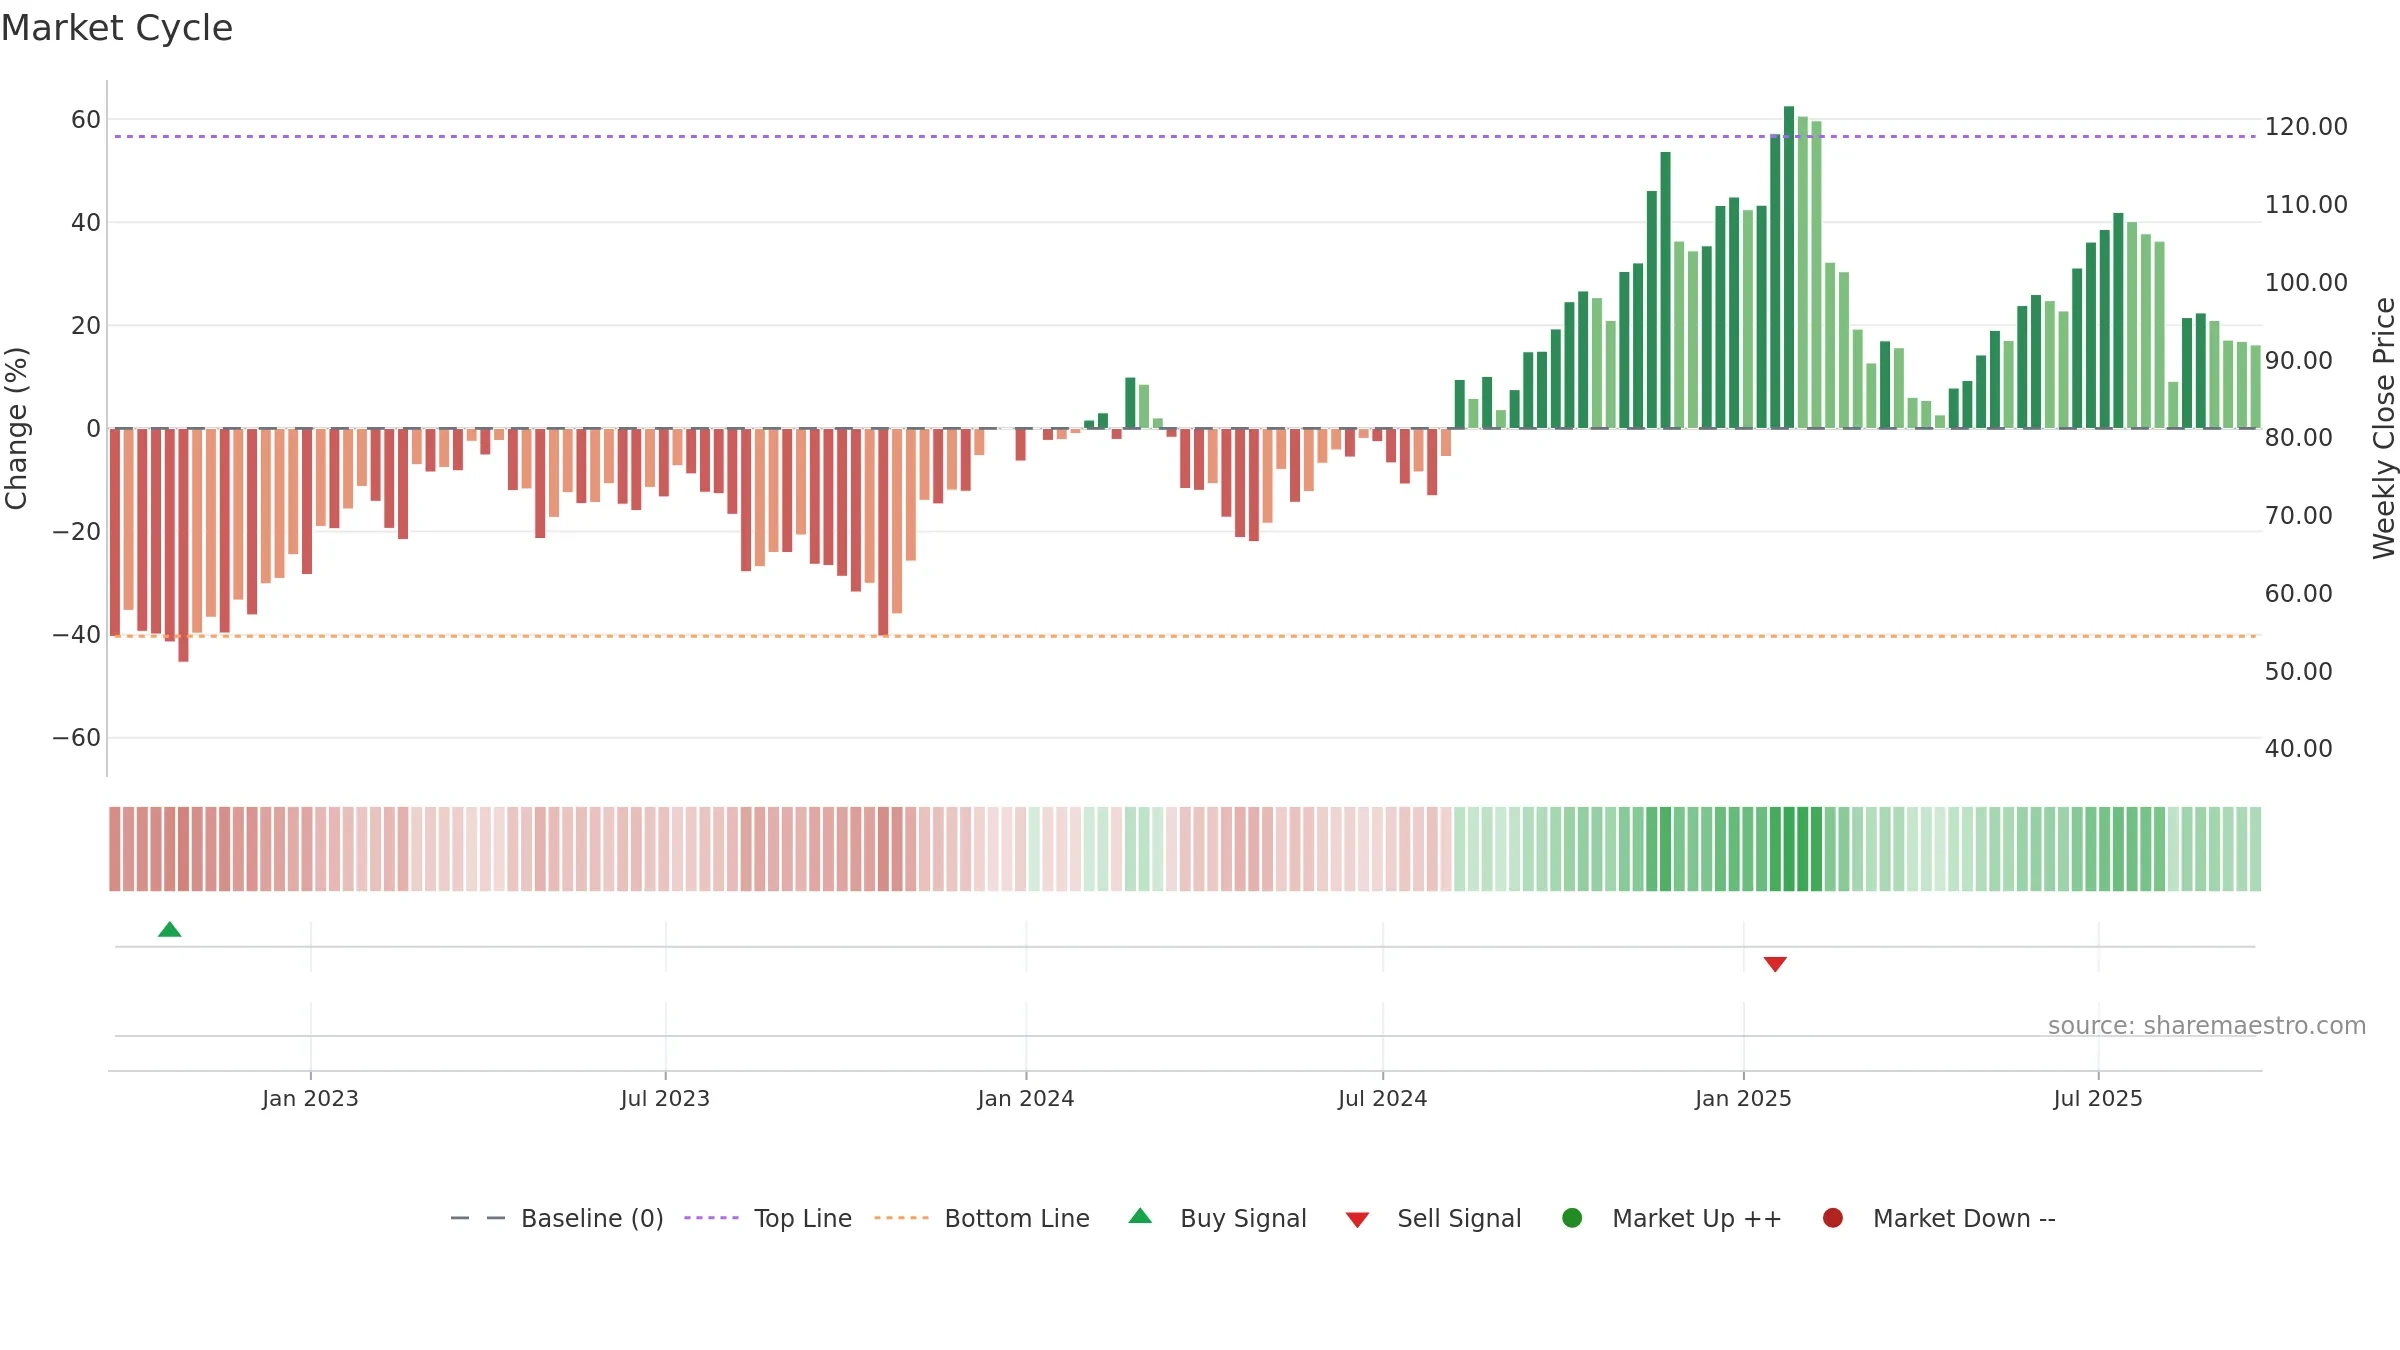
Task: Click the 80.00 price axis label
Action: [x=2298, y=438]
